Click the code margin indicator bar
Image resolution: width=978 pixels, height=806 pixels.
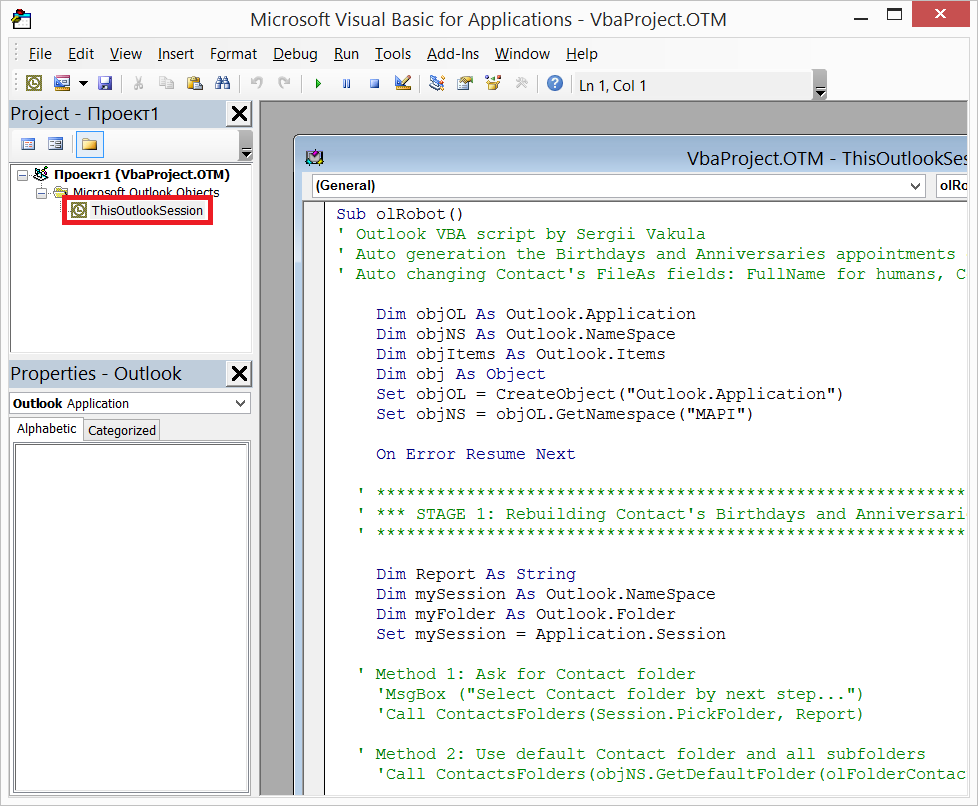(314, 499)
